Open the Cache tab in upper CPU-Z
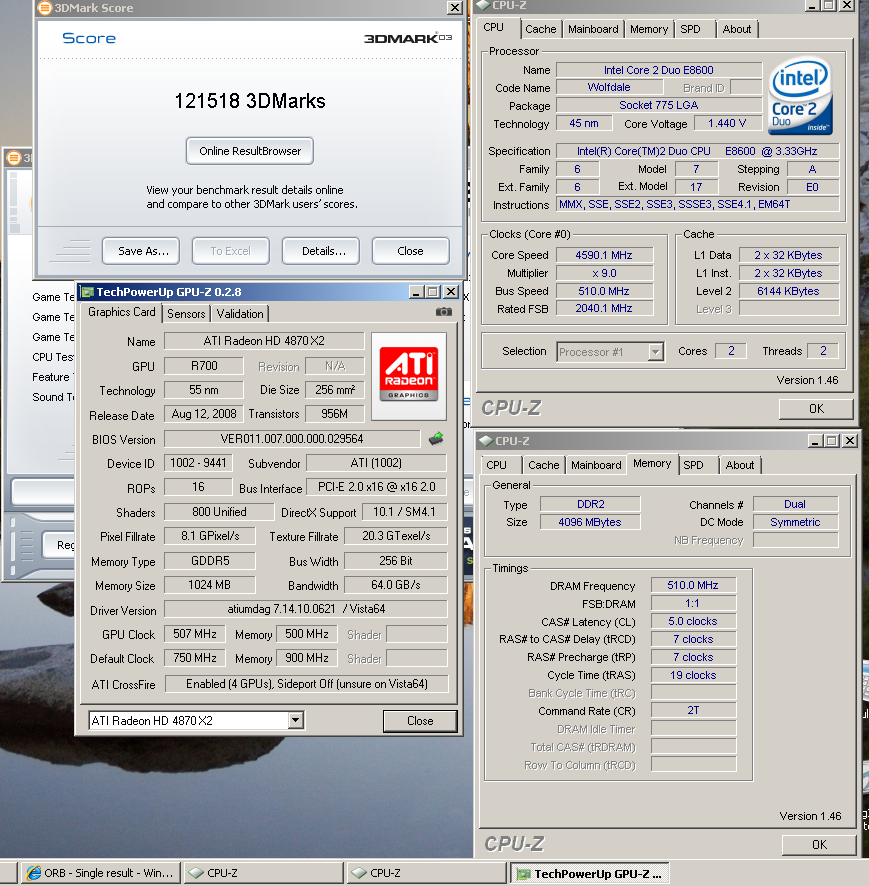 (x=540, y=29)
